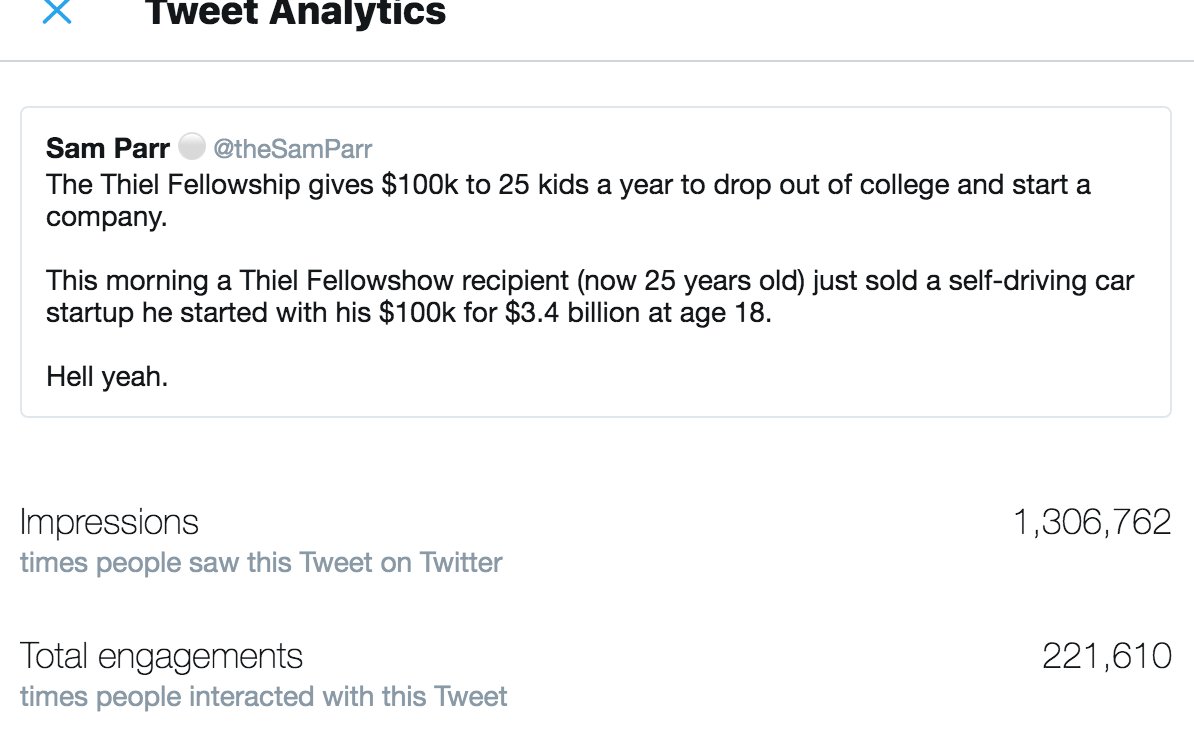Click the 1,306,762 impressions count
Viewport: 1194px width, 744px height.
click(1091, 522)
